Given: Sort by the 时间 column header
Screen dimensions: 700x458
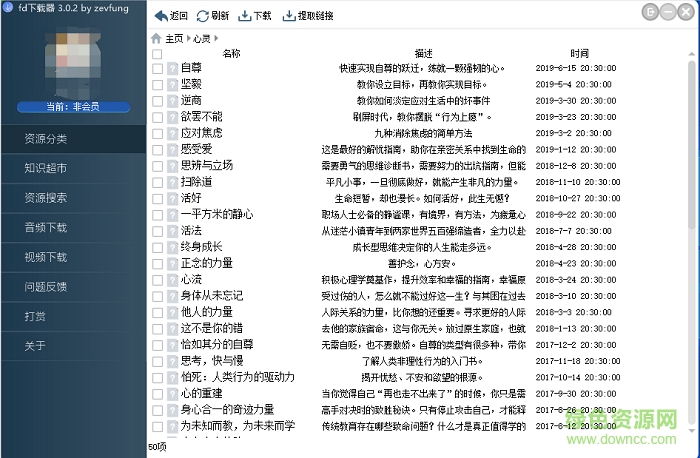Looking at the screenshot, I should coord(579,53).
